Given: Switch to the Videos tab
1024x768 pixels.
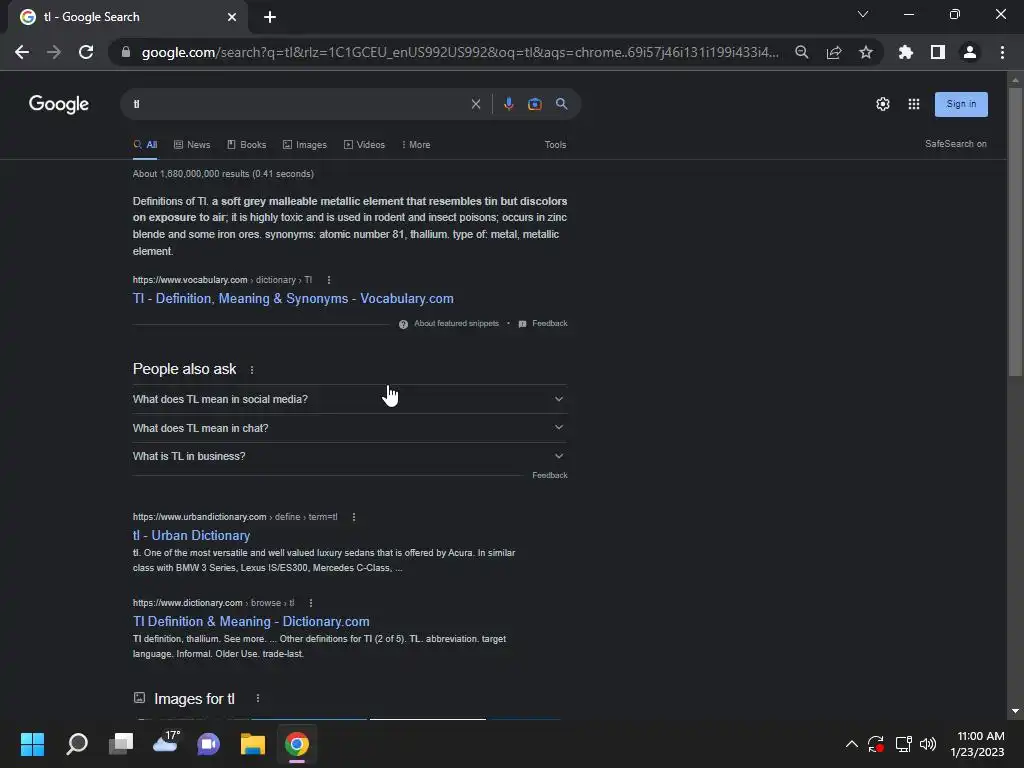Looking at the screenshot, I should click(x=364, y=145).
